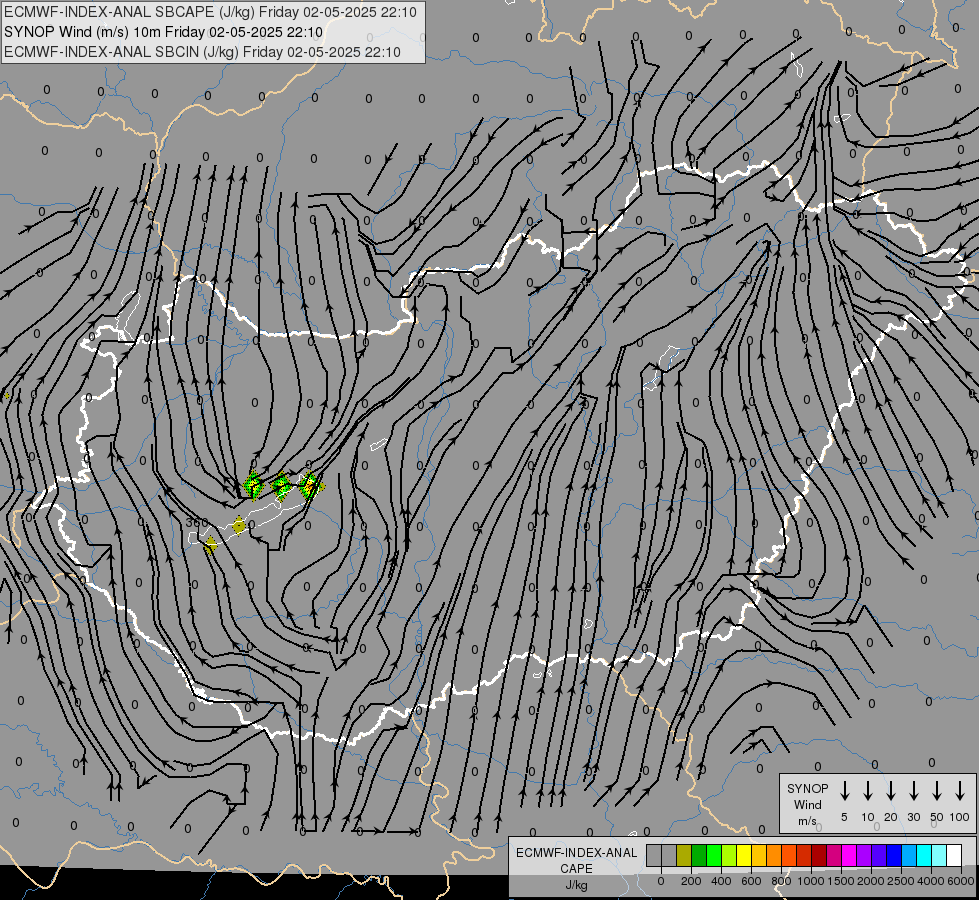The width and height of the screenshot is (979, 900).
Task: Click the J/kg unit label in legend
Action: pyautogui.click(x=576, y=885)
